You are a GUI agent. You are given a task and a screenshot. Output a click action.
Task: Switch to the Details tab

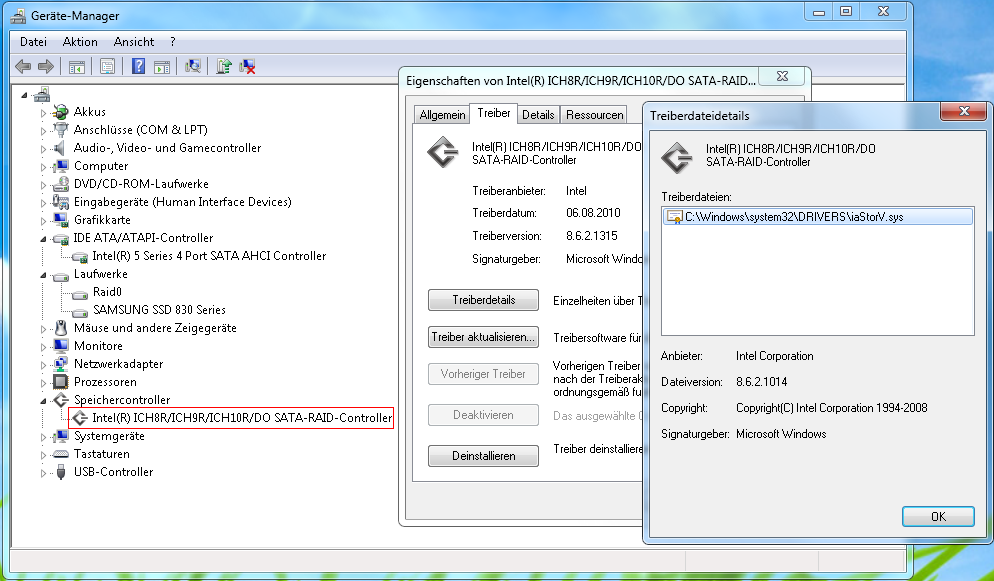(538, 115)
